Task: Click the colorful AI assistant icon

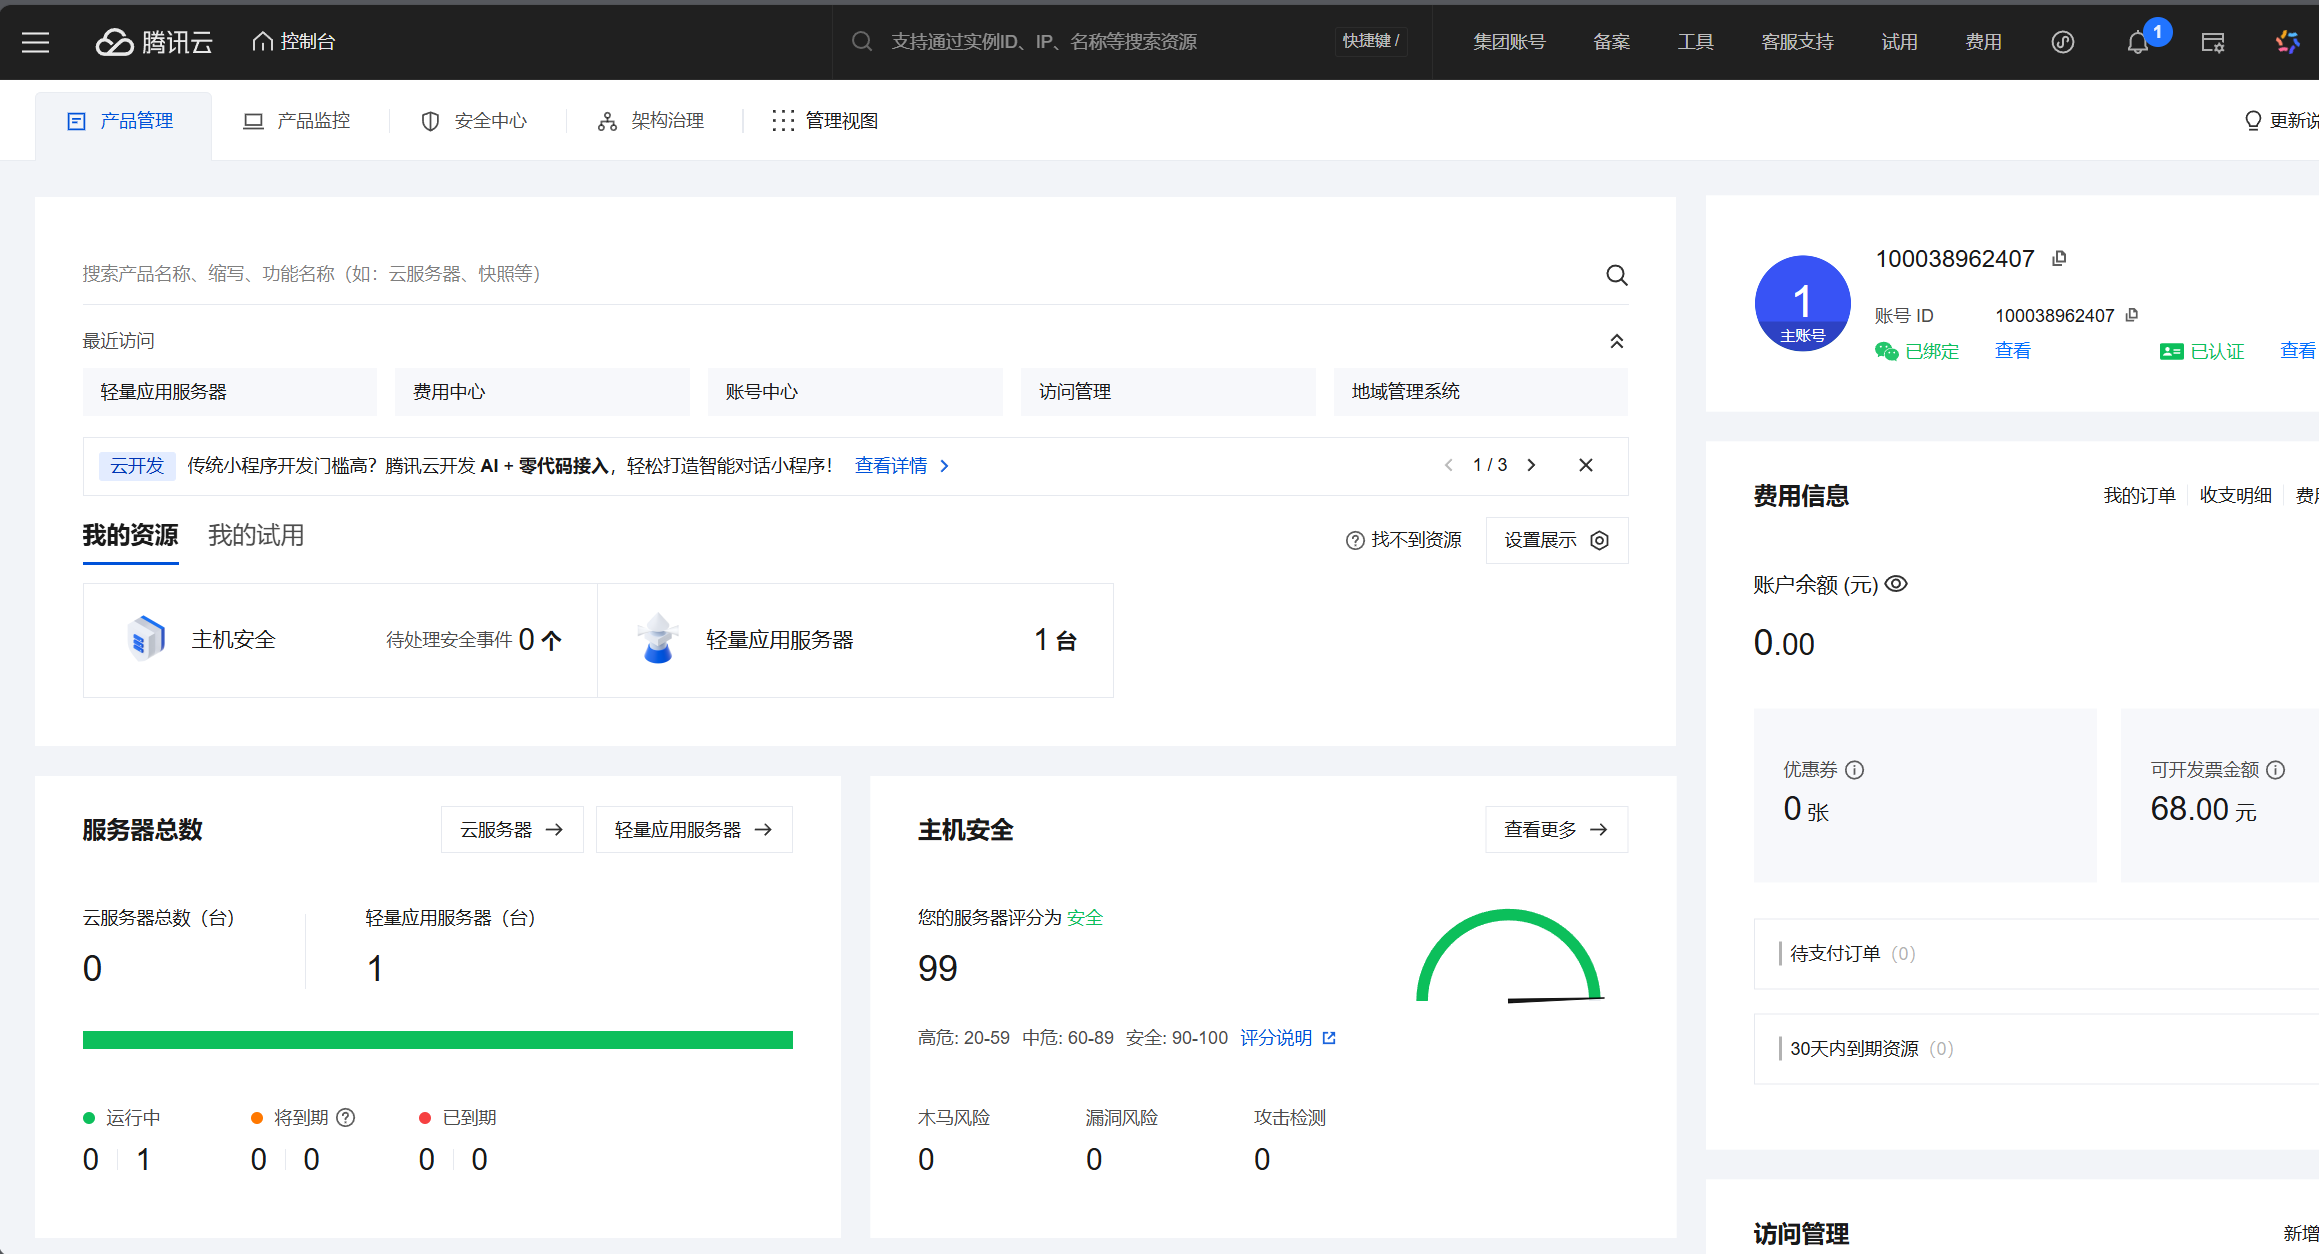Action: [2288, 42]
